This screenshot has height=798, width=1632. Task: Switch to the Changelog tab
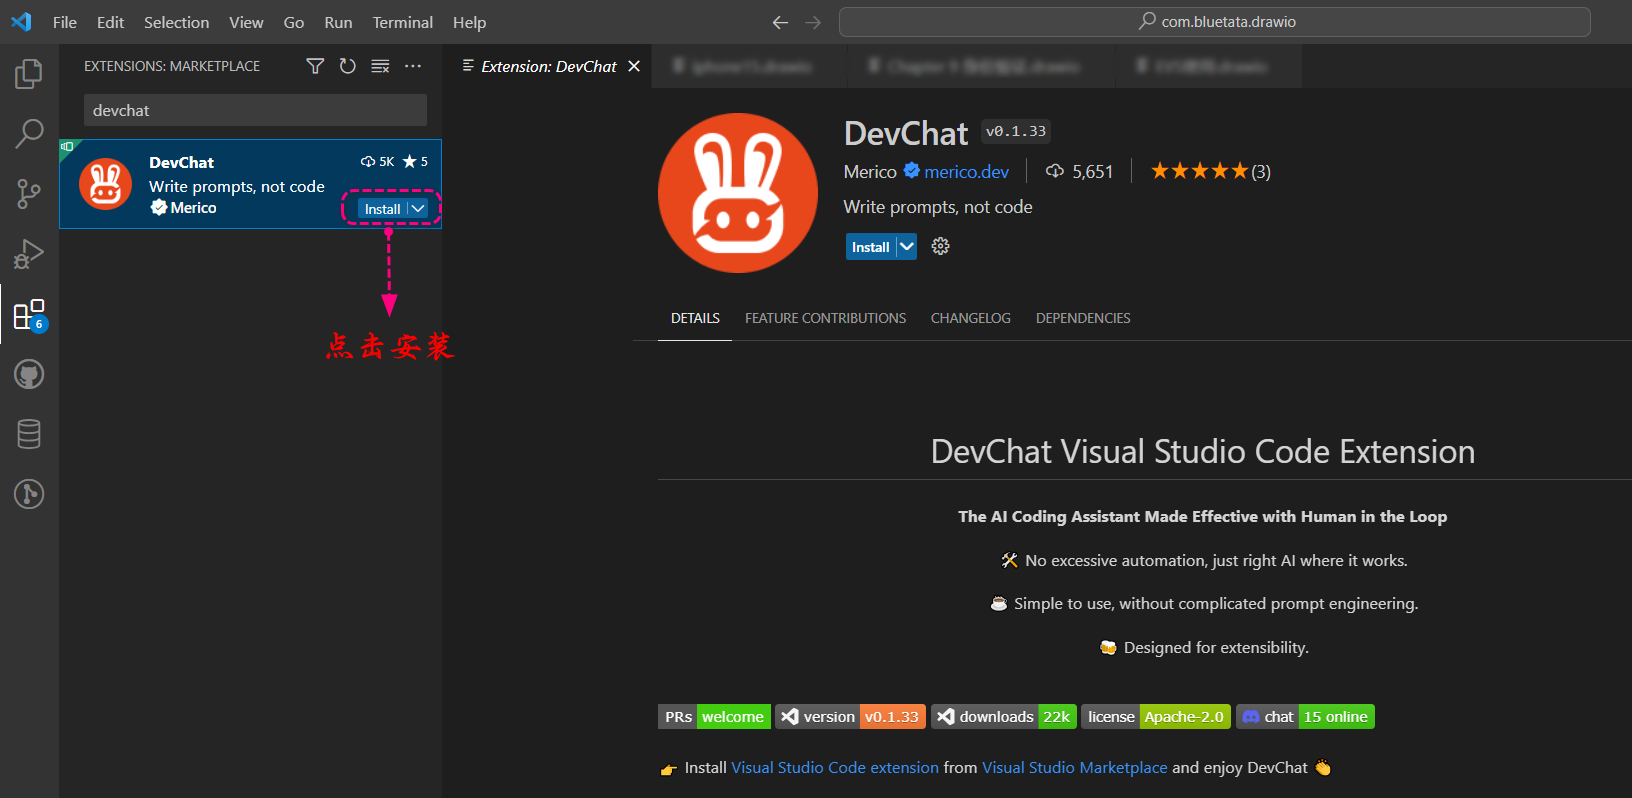971,318
